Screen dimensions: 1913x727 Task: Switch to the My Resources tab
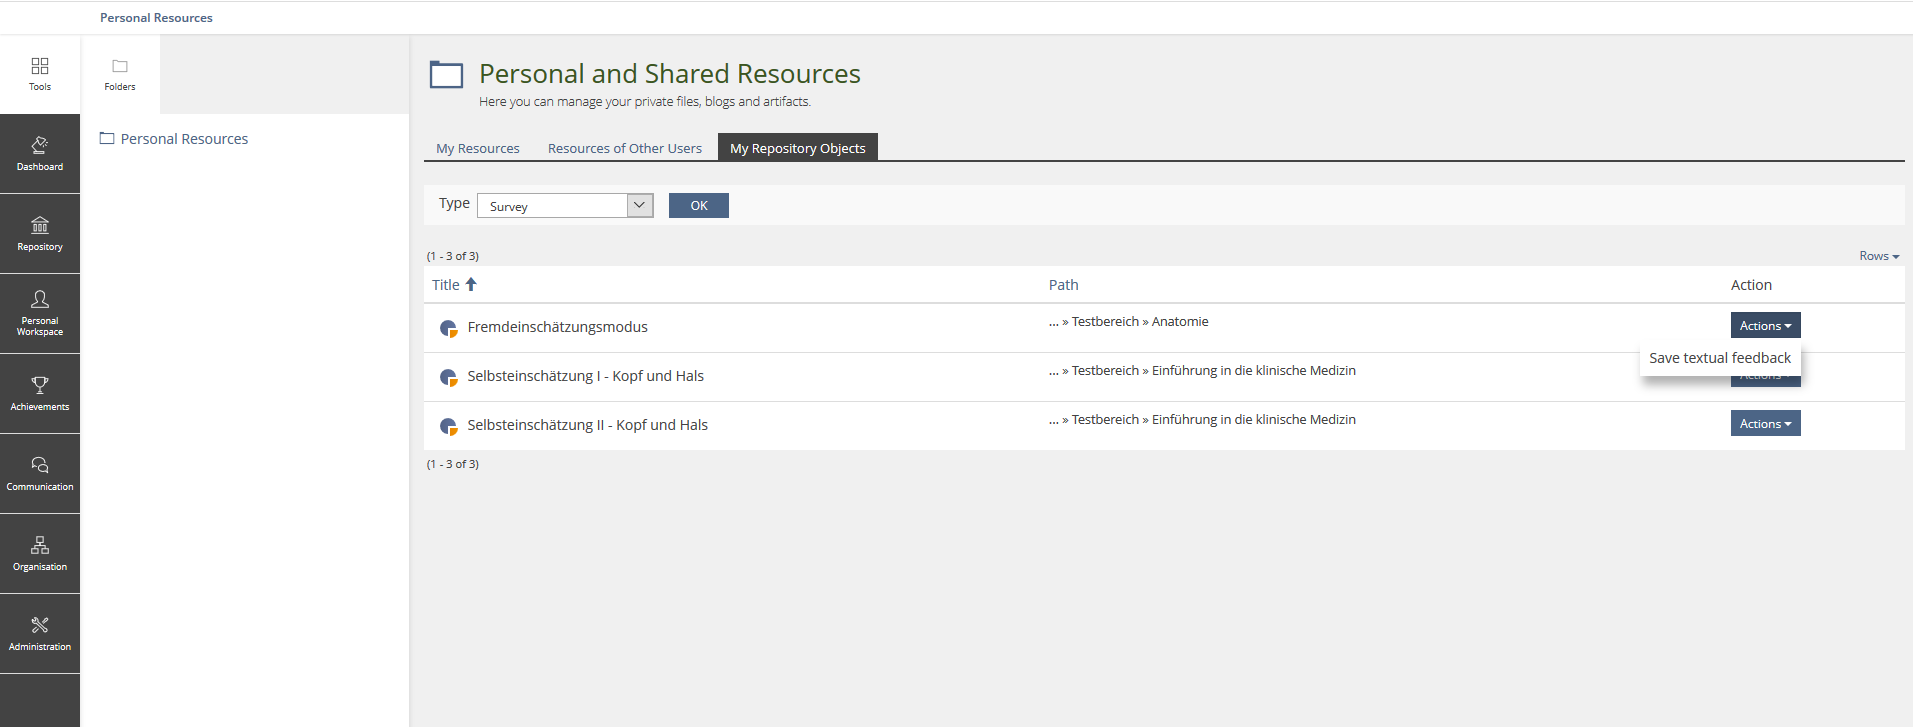tap(478, 148)
